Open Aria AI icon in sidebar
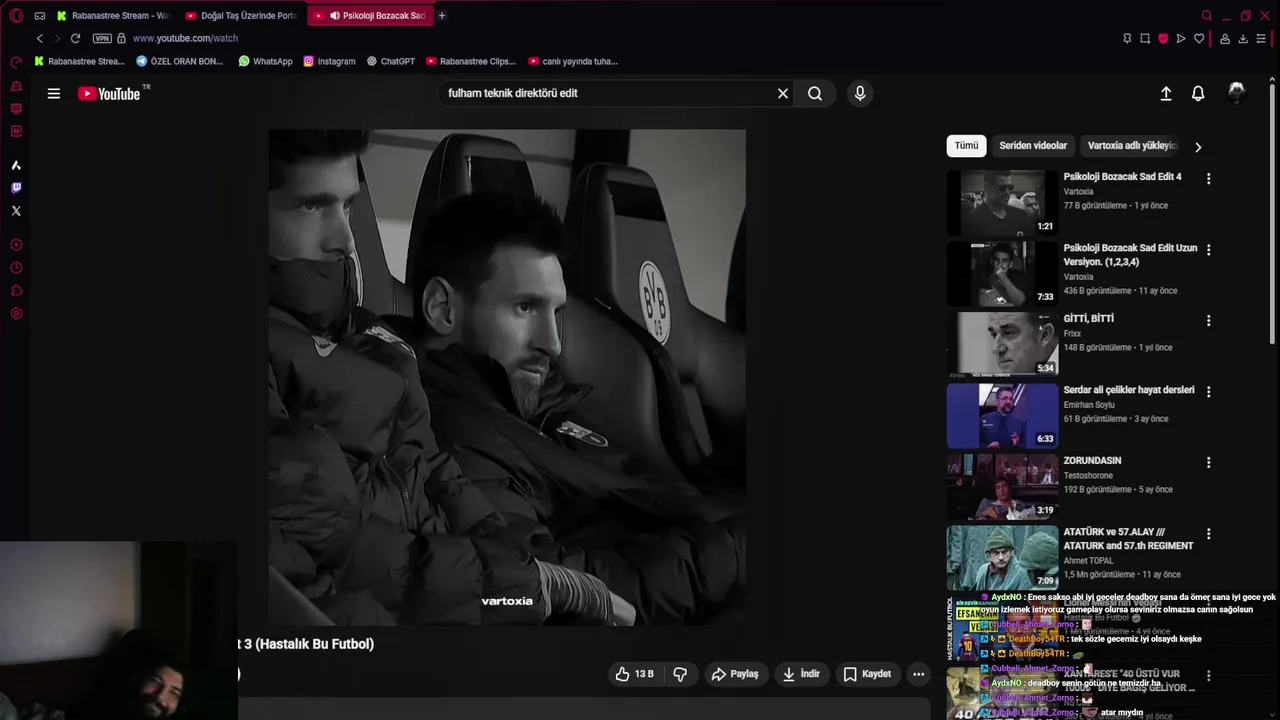This screenshot has height=720, width=1280. click(x=16, y=165)
